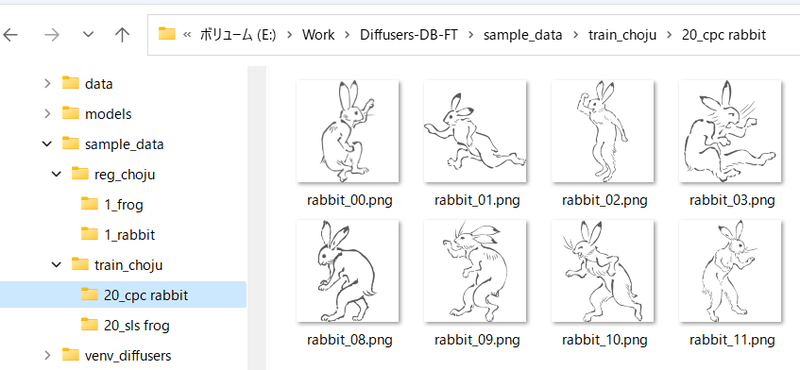The width and height of the screenshot is (800, 370).
Task: Expand the models folder chevron
Action: pos(47,114)
